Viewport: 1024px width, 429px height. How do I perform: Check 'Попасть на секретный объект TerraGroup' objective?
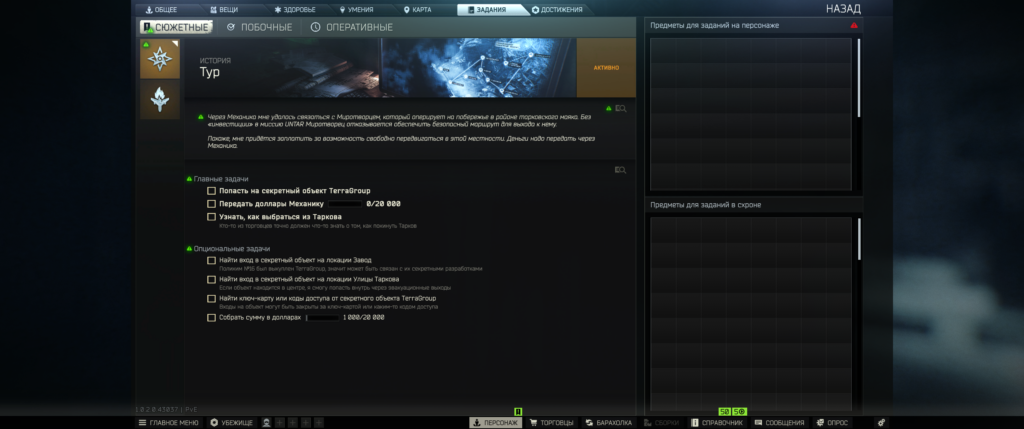(x=211, y=190)
